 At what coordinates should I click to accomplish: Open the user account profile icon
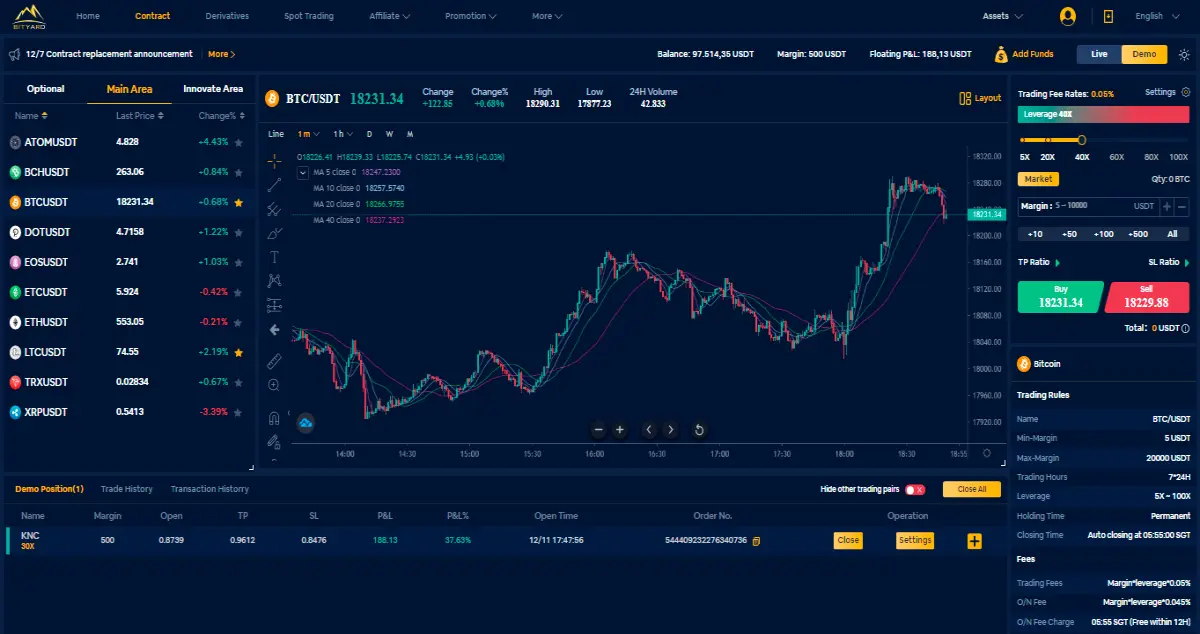pos(1068,16)
